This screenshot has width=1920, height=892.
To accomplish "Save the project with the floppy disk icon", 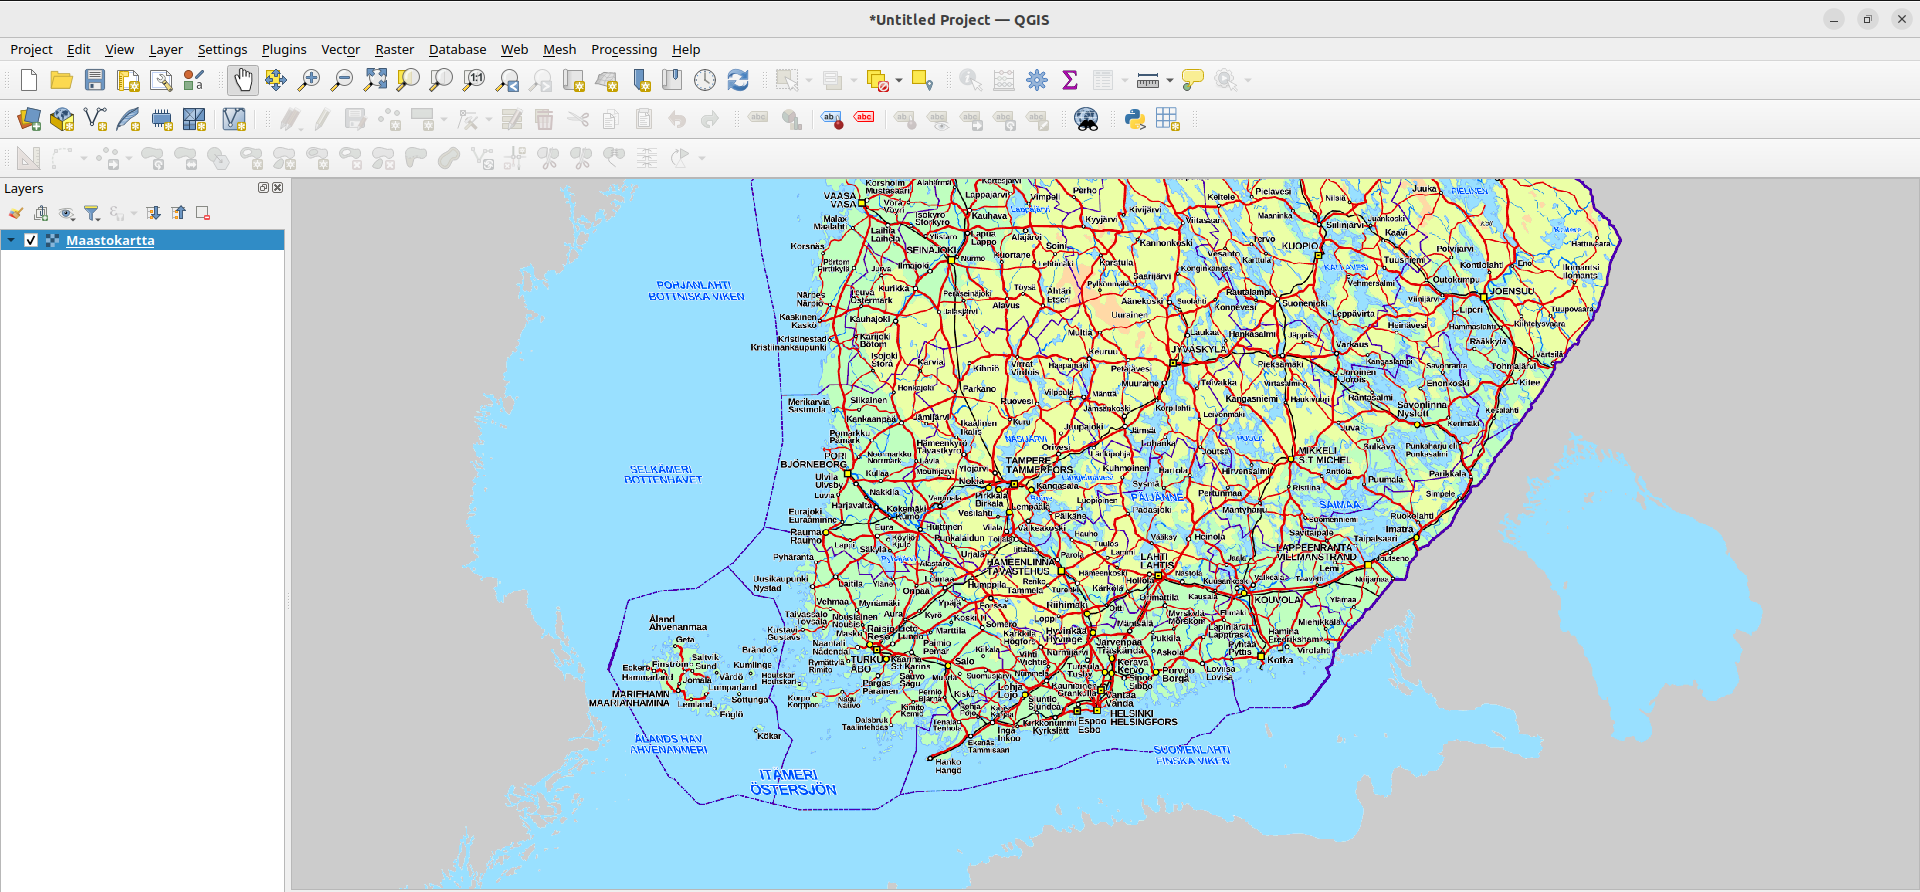I will click(x=95, y=80).
